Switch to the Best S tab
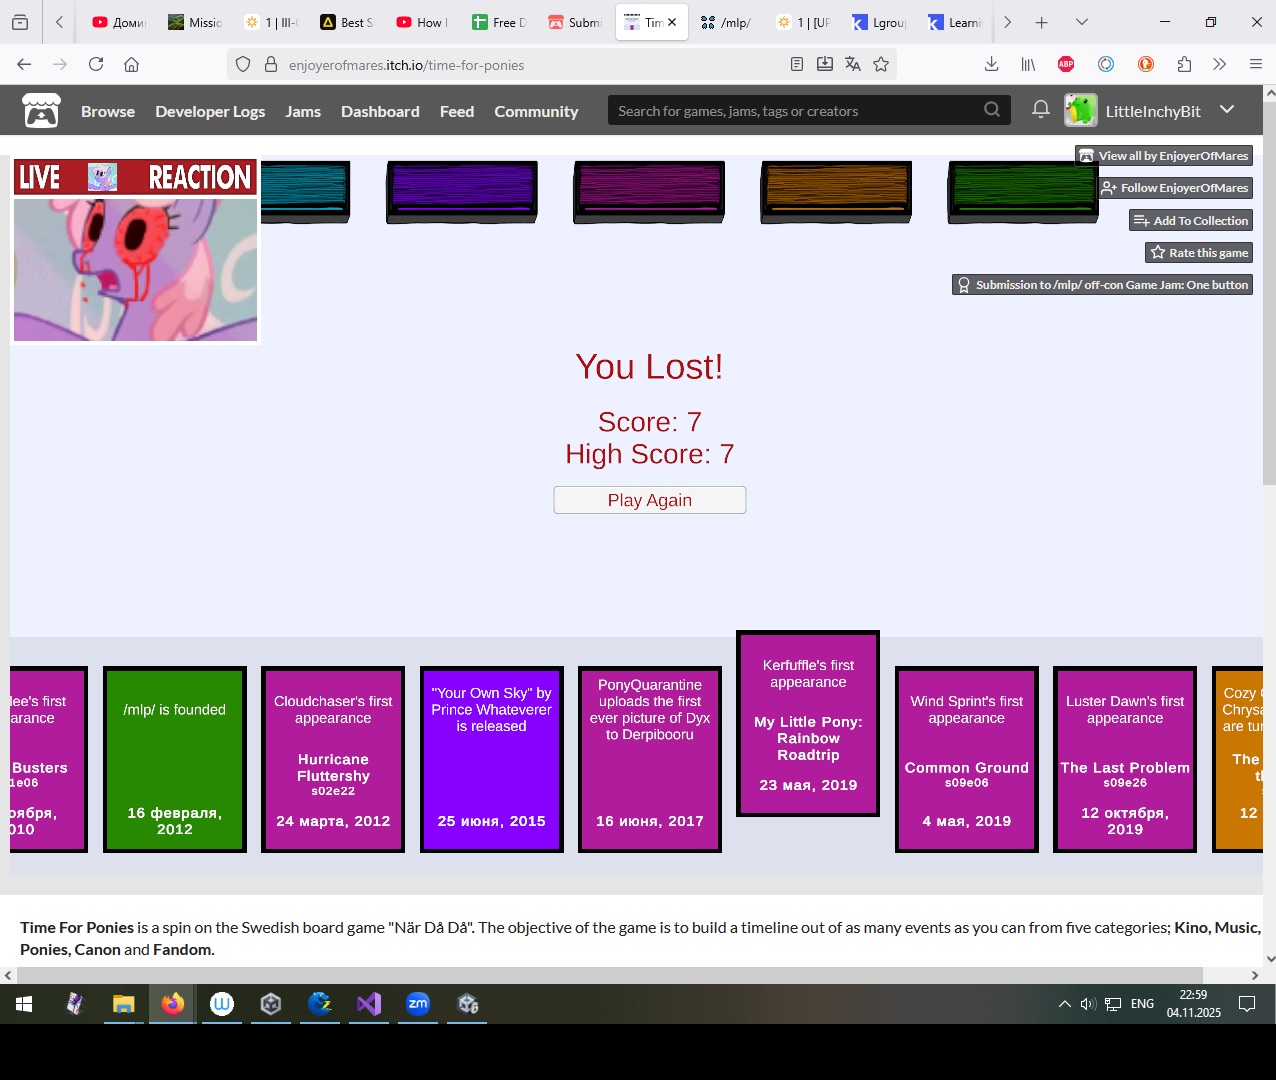This screenshot has height=1080, width=1276. [347, 22]
